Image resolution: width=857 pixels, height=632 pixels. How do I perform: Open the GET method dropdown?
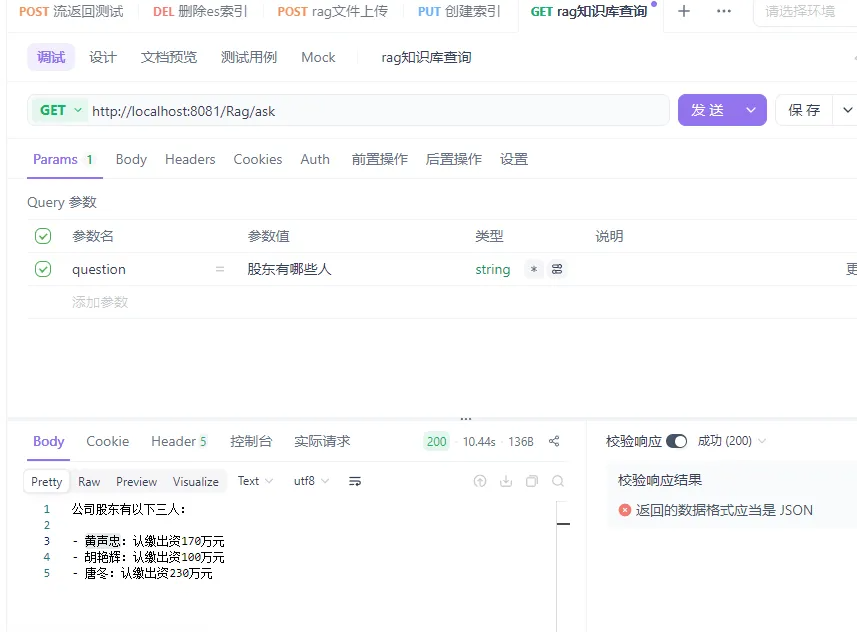60,110
